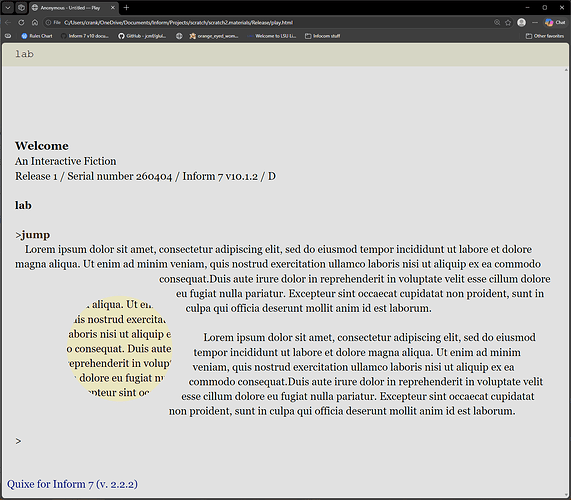Add page to favorites with the star icon
Image resolution: width=571 pixels, height=500 pixels.
(508, 23)
